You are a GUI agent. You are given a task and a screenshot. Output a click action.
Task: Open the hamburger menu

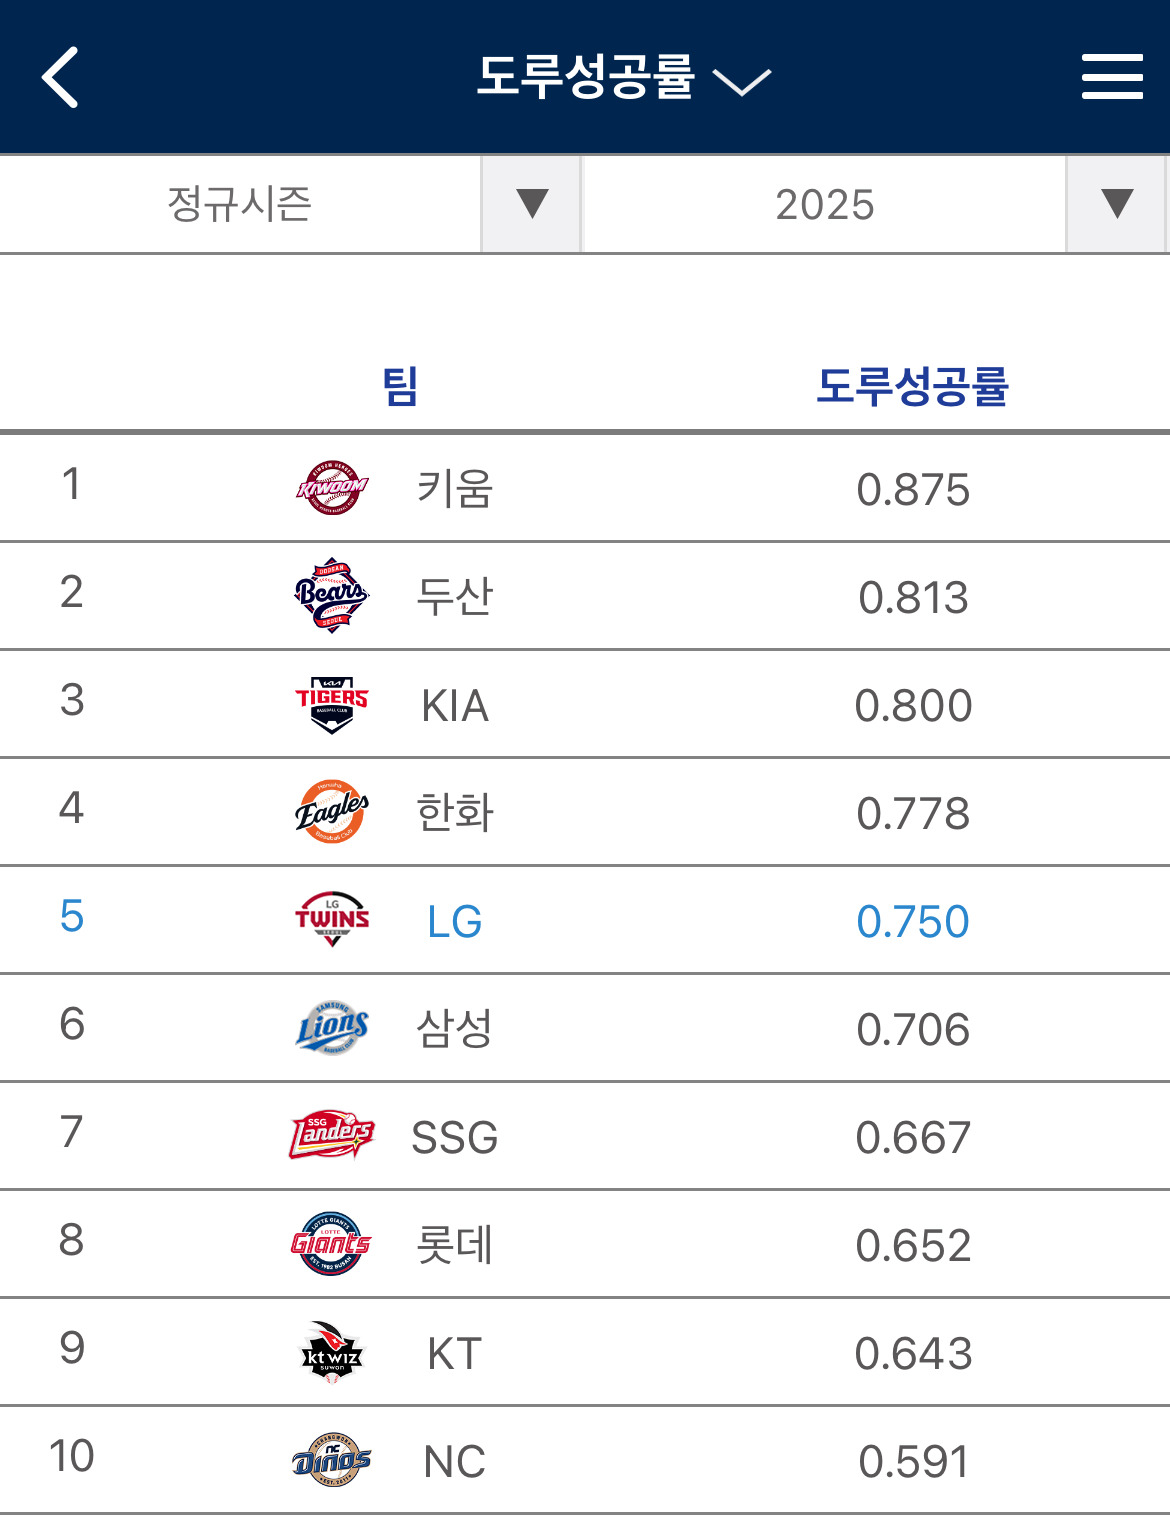pyautogui.click(x=1112, y=77)
